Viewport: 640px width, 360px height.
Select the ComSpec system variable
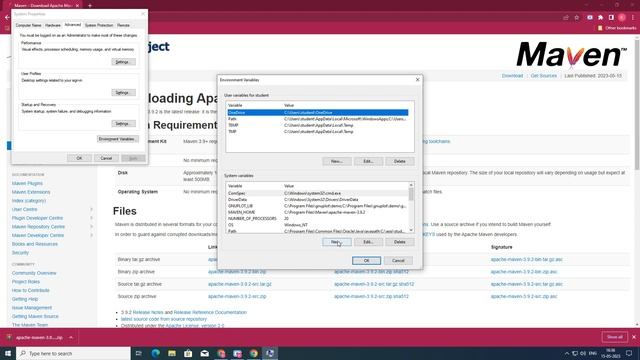pyautogui.click(x=317, y=193)
